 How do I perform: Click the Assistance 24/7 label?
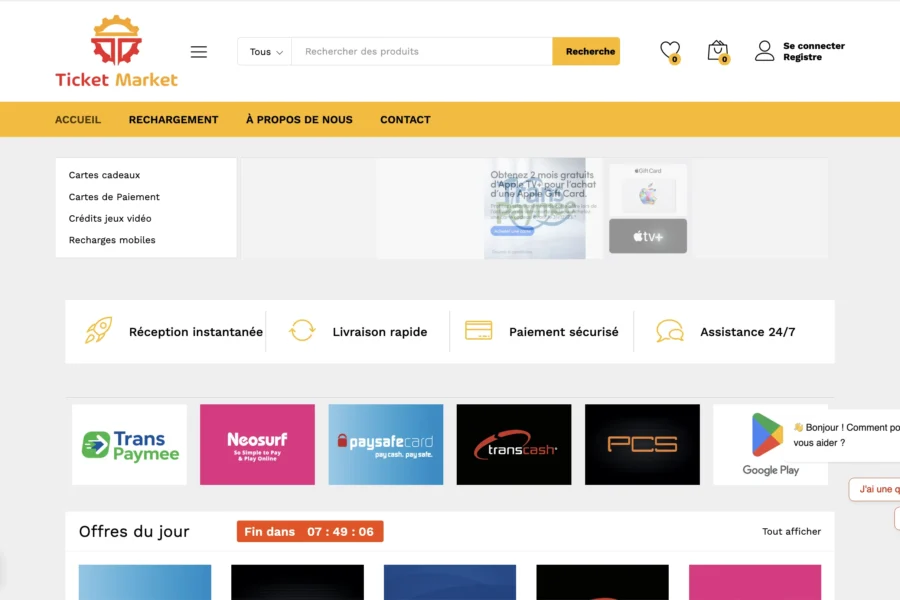click(747, 332)
